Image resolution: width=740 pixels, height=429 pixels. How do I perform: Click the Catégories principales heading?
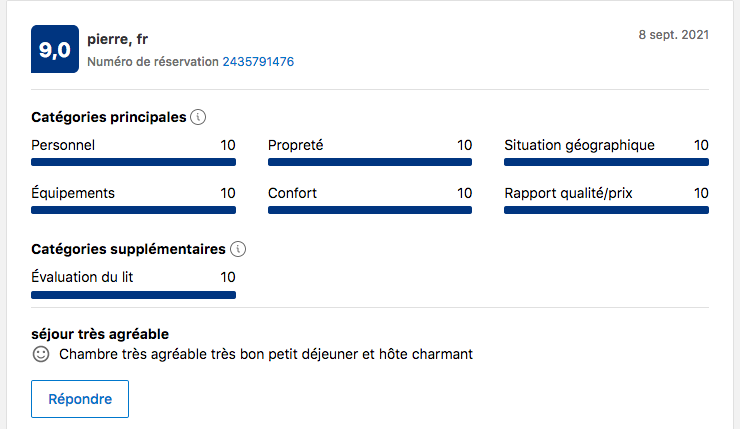click(109, 117)
